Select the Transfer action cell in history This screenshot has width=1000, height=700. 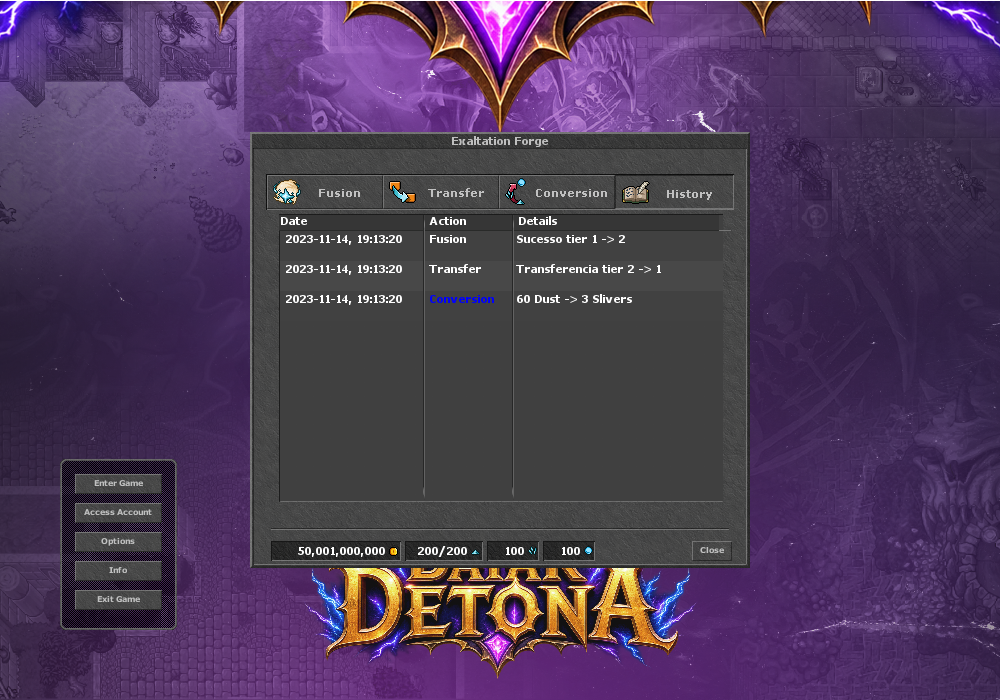click(x=455, y=269)
